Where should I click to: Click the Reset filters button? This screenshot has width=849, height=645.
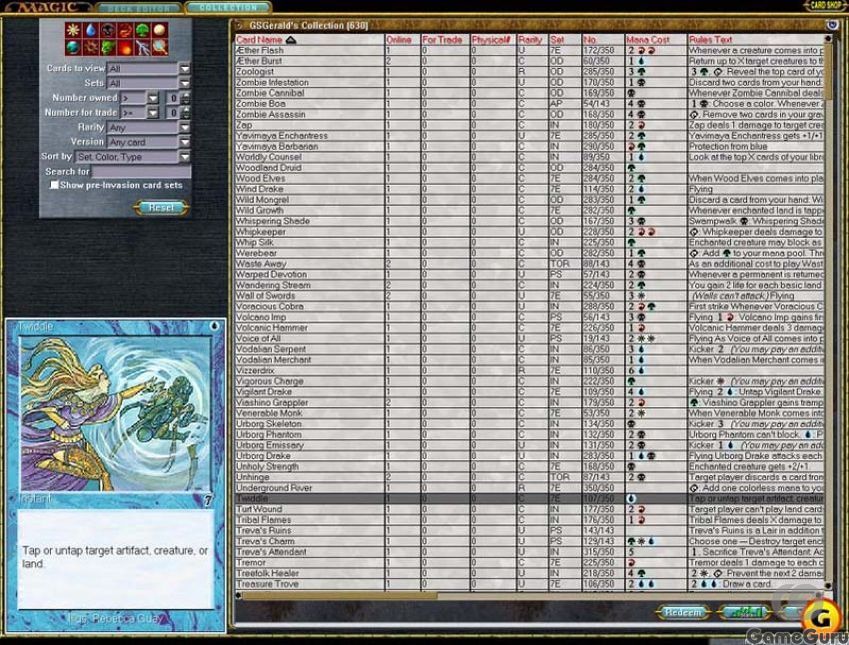pyautogui.click(x=161, y=207)
